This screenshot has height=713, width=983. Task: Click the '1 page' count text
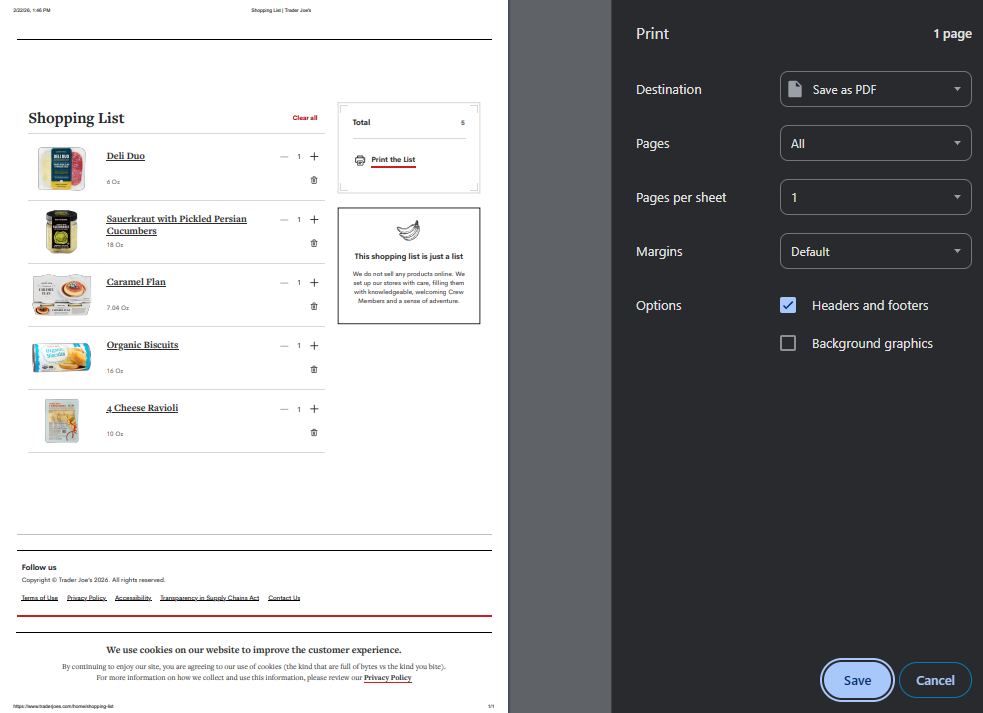pos(952,34)
